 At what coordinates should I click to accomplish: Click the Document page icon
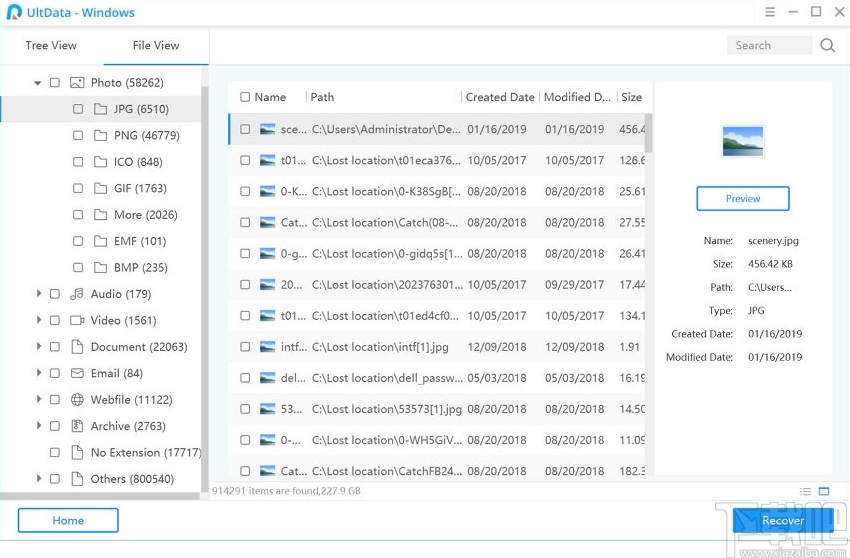tap(77, 347)
